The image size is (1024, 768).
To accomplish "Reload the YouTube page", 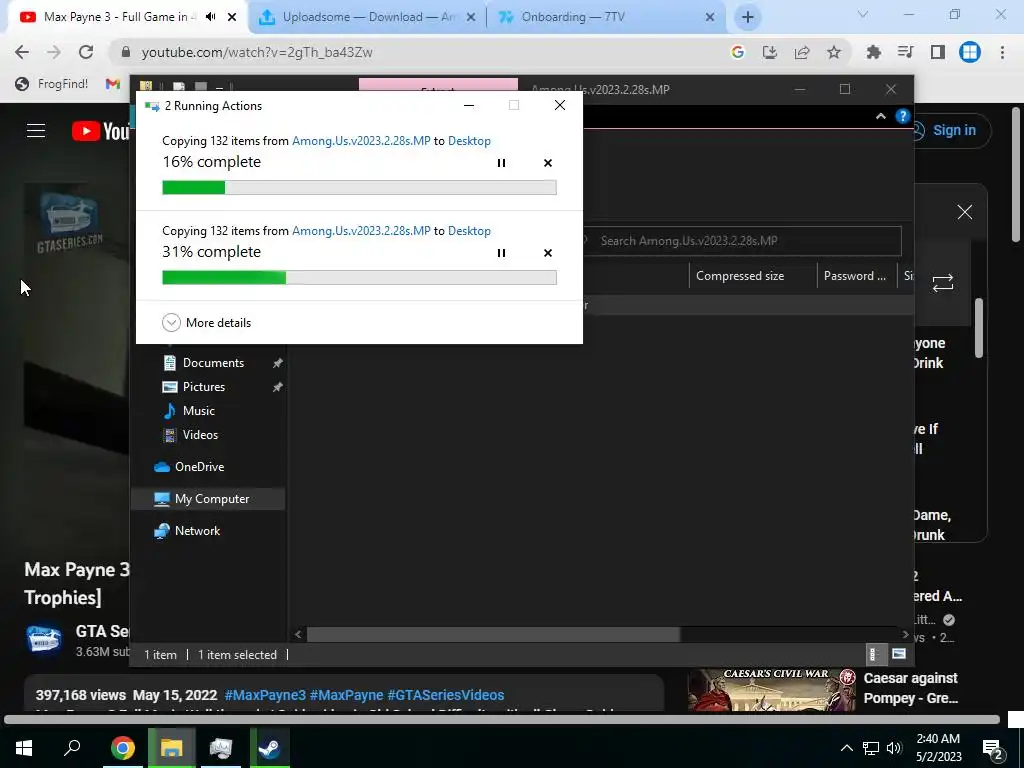I will pyautogui.click(x=86, y=52).
